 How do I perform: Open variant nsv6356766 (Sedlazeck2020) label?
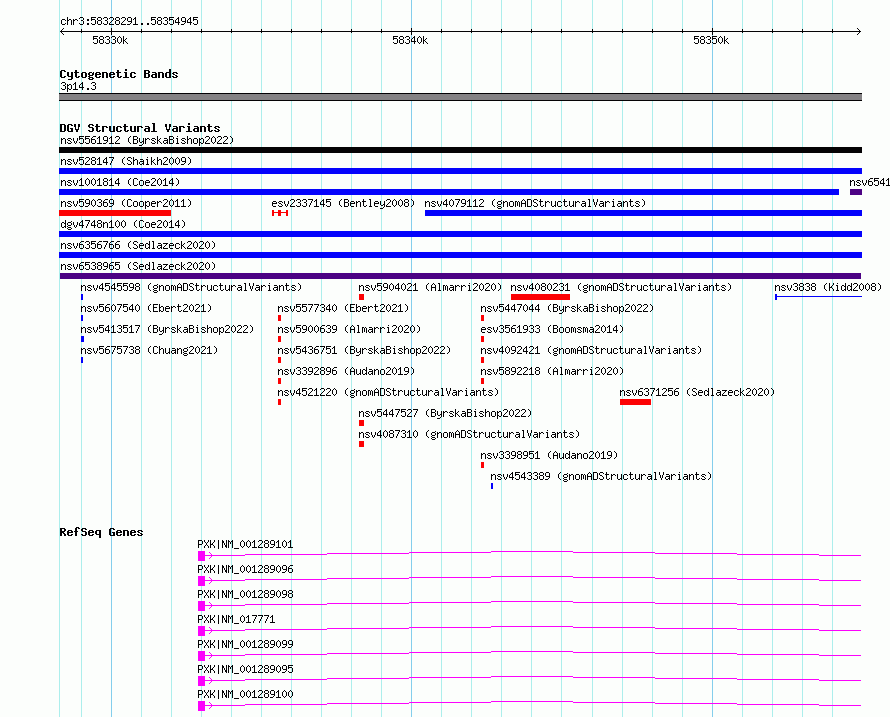[138, 245]
